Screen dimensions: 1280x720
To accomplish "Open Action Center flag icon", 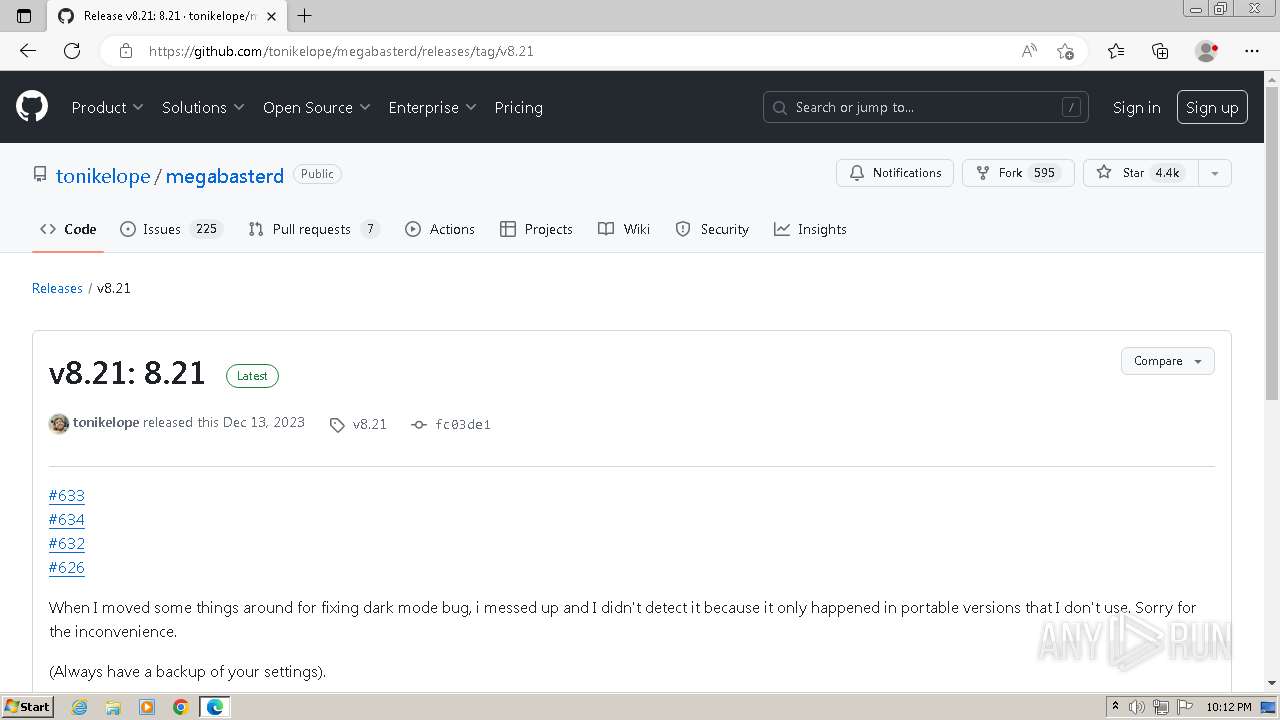I will pos(1185,707).
